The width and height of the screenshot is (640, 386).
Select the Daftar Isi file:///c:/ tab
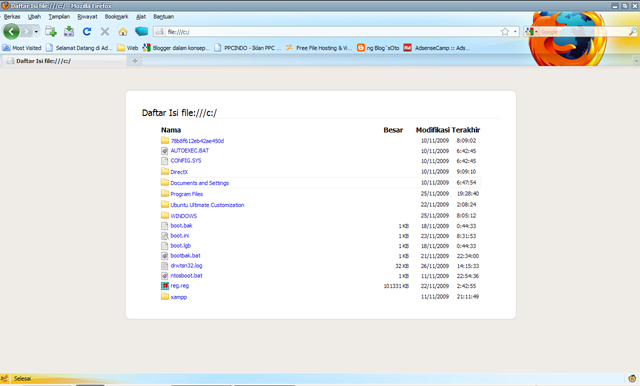64,61
